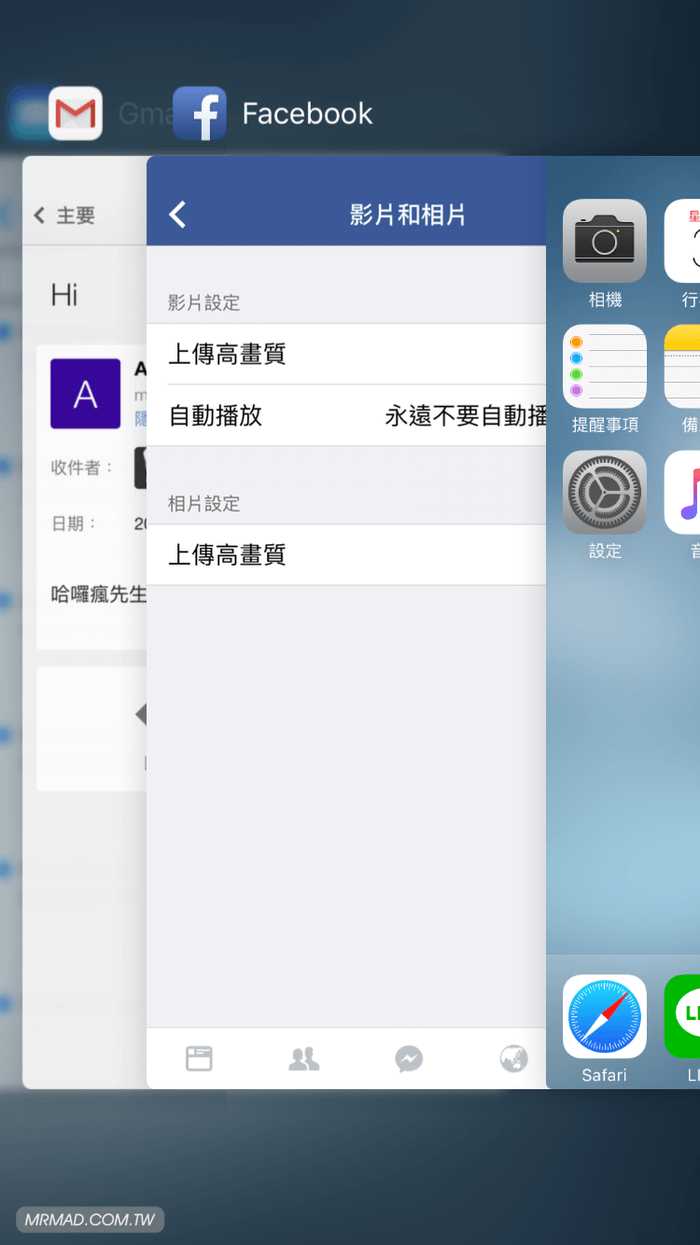This screenshot has width=700, height=1245.
Task: Tap 日期 label in Gmail card
Action: click(x=75, y=523)
